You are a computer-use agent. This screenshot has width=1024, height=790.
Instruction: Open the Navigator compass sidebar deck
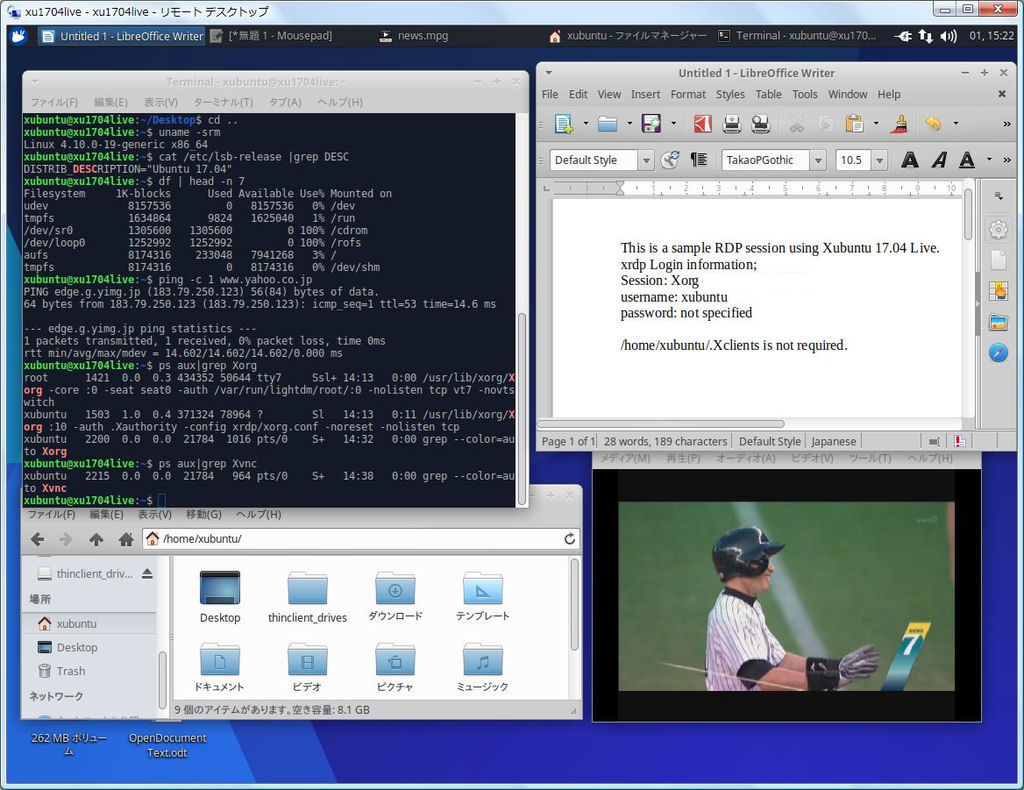coord(998,353)
